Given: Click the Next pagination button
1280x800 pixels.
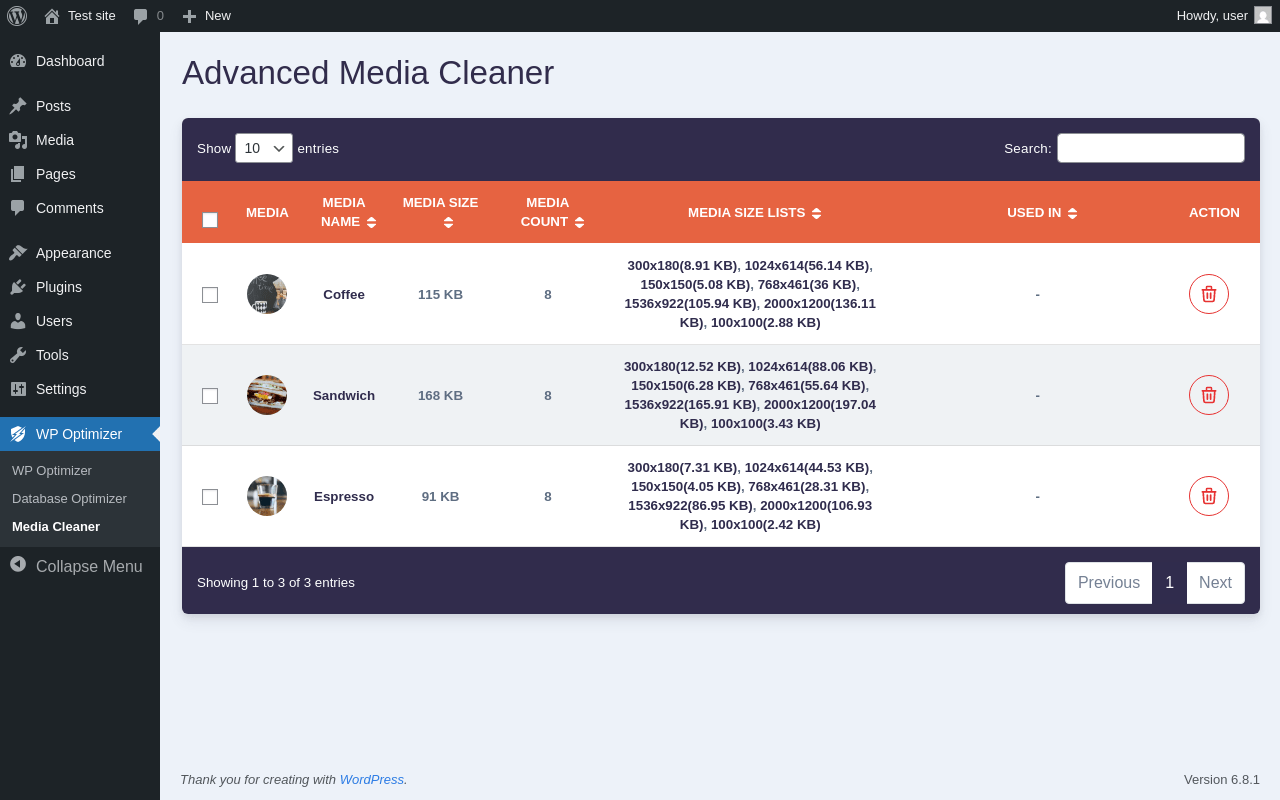Looking at the screenshot, I should pyautogui.click(x=1215, y=583).
